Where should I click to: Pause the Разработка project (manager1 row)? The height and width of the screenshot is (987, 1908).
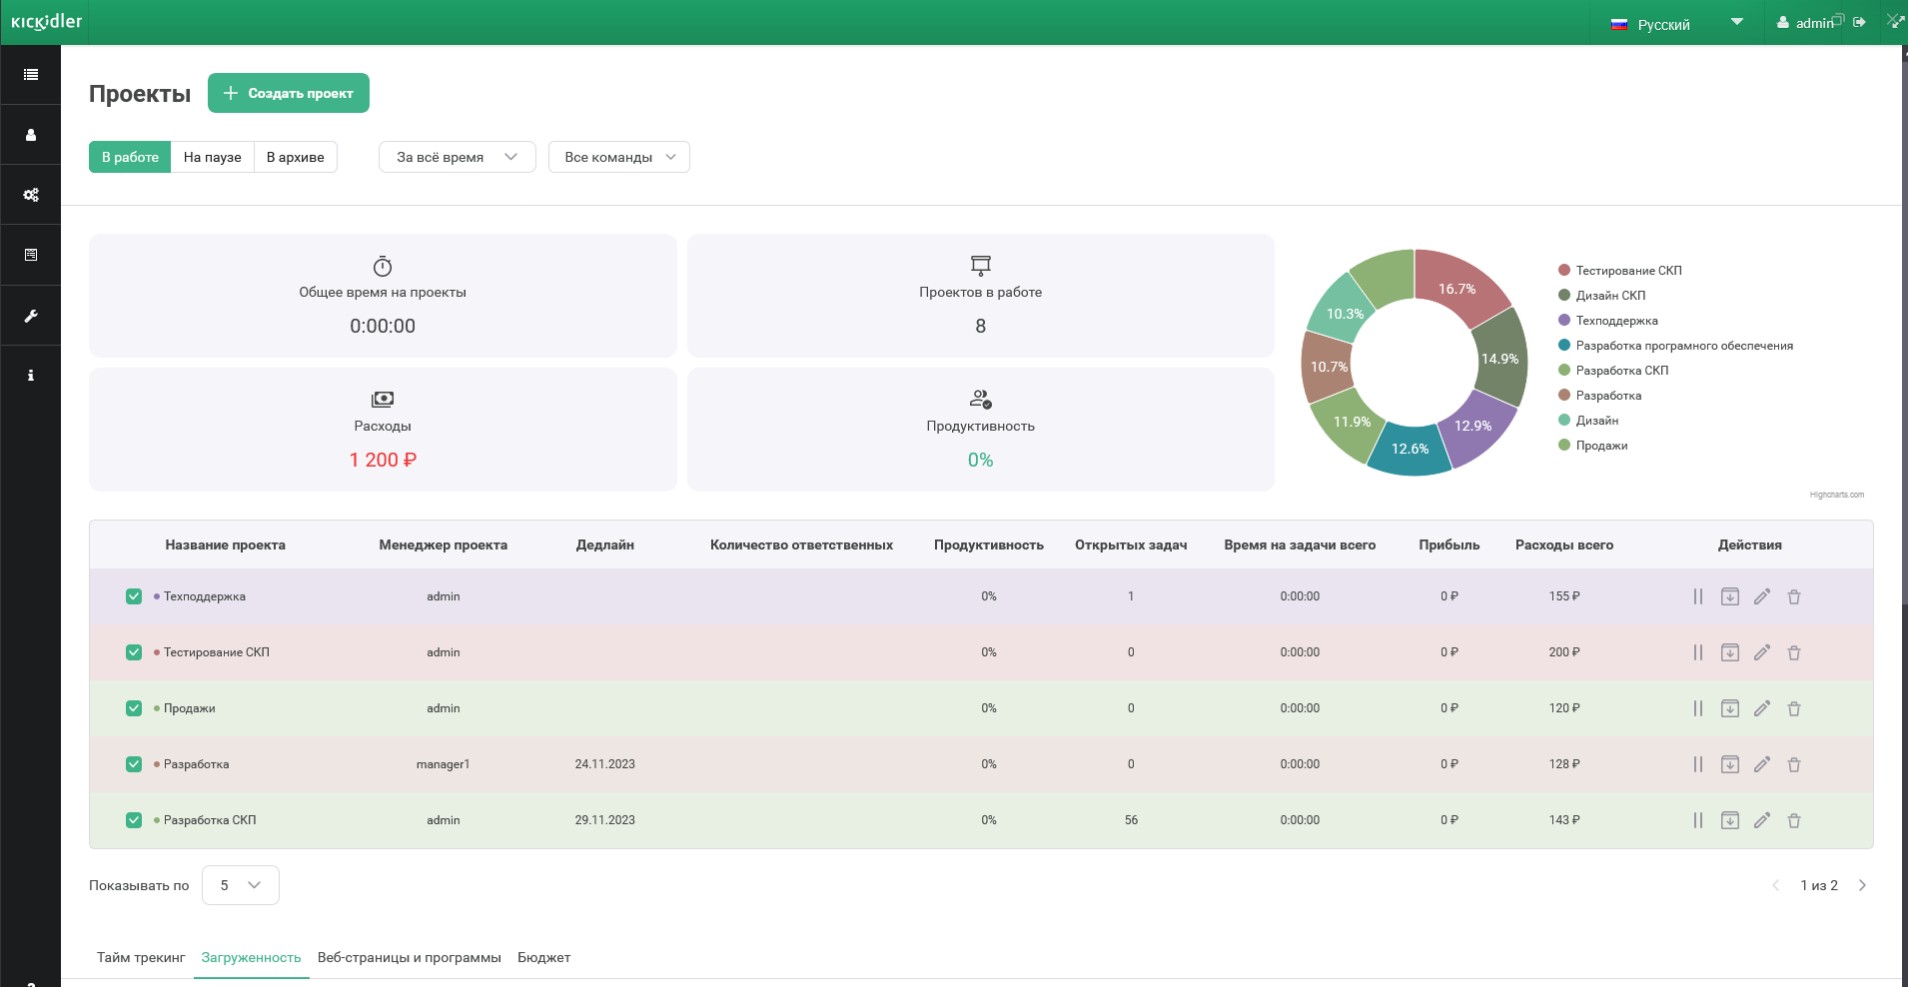tap(1698, 765)
